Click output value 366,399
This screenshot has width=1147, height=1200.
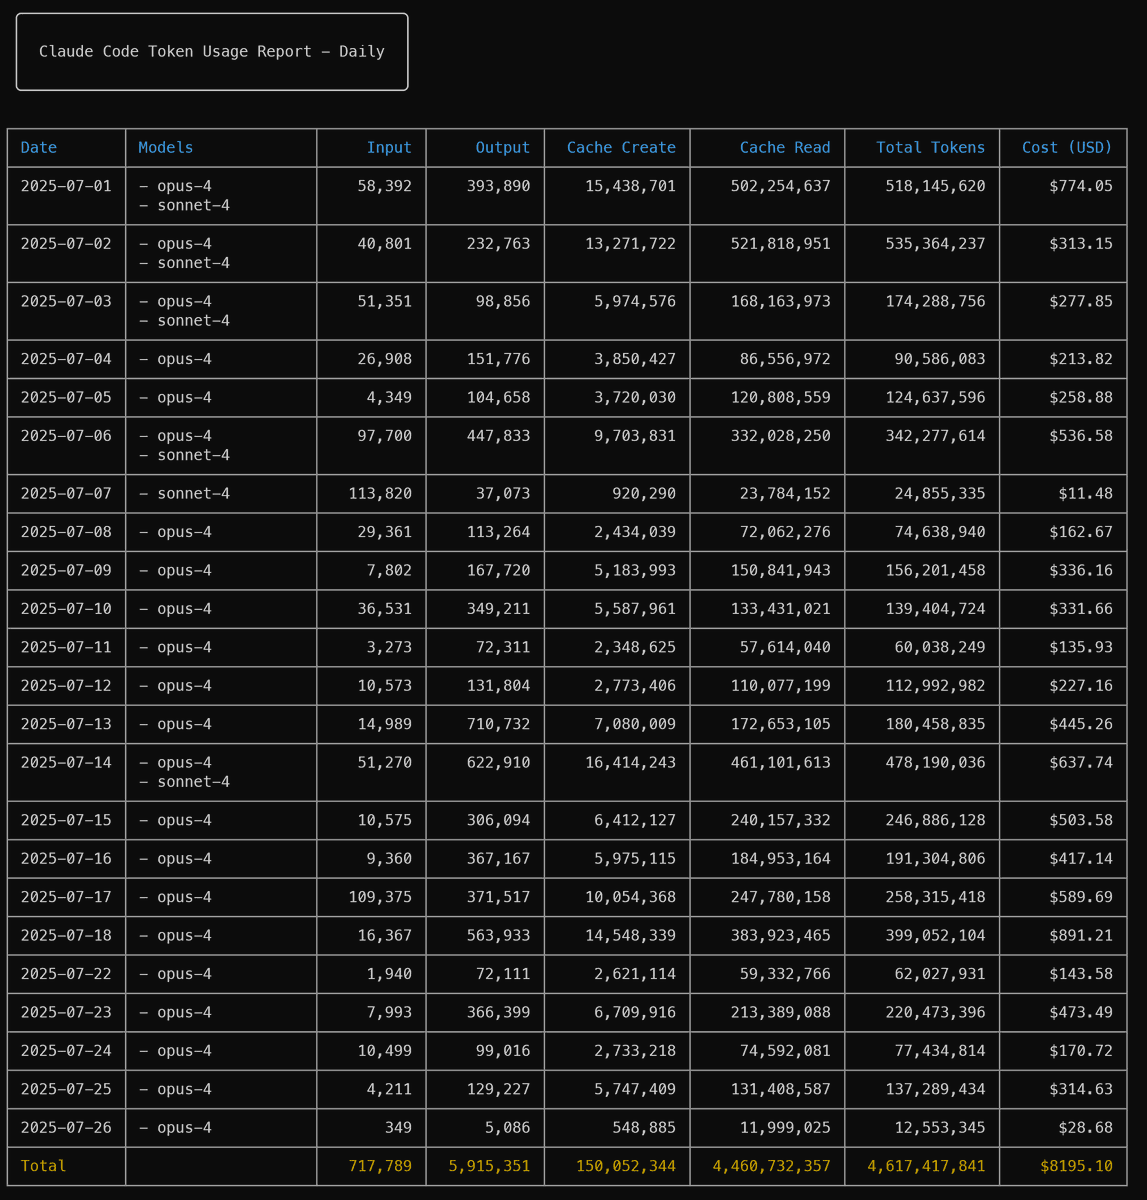point(499,1013)
